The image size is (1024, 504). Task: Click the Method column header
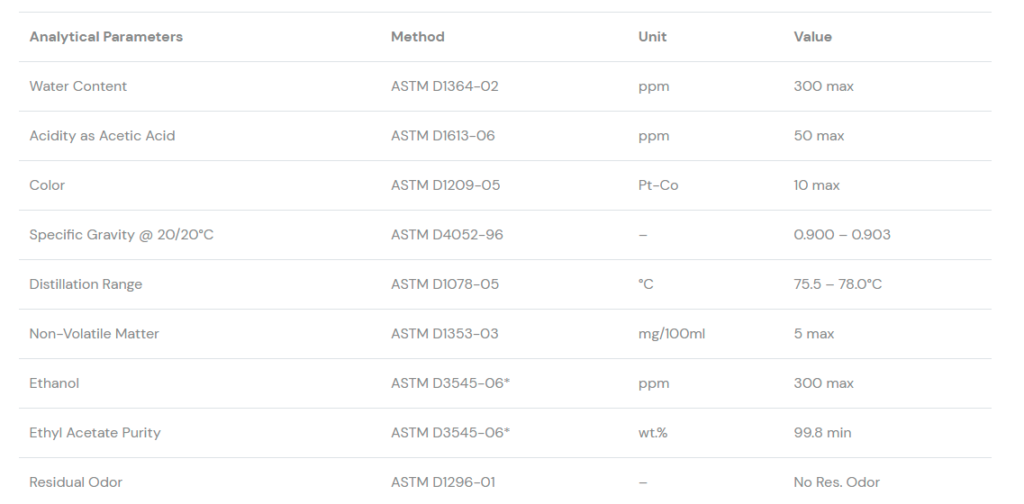point(417,37)
